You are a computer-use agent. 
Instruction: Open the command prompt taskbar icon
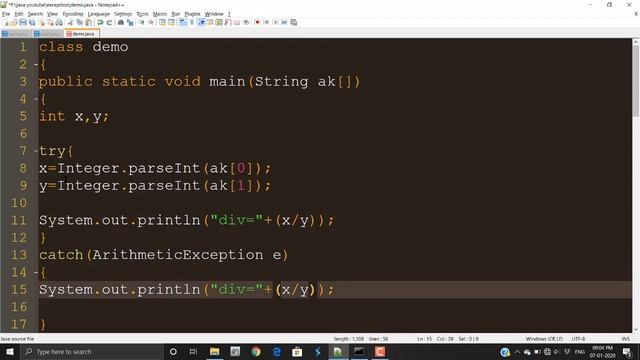pyautogui.click(x=359, y=351)
